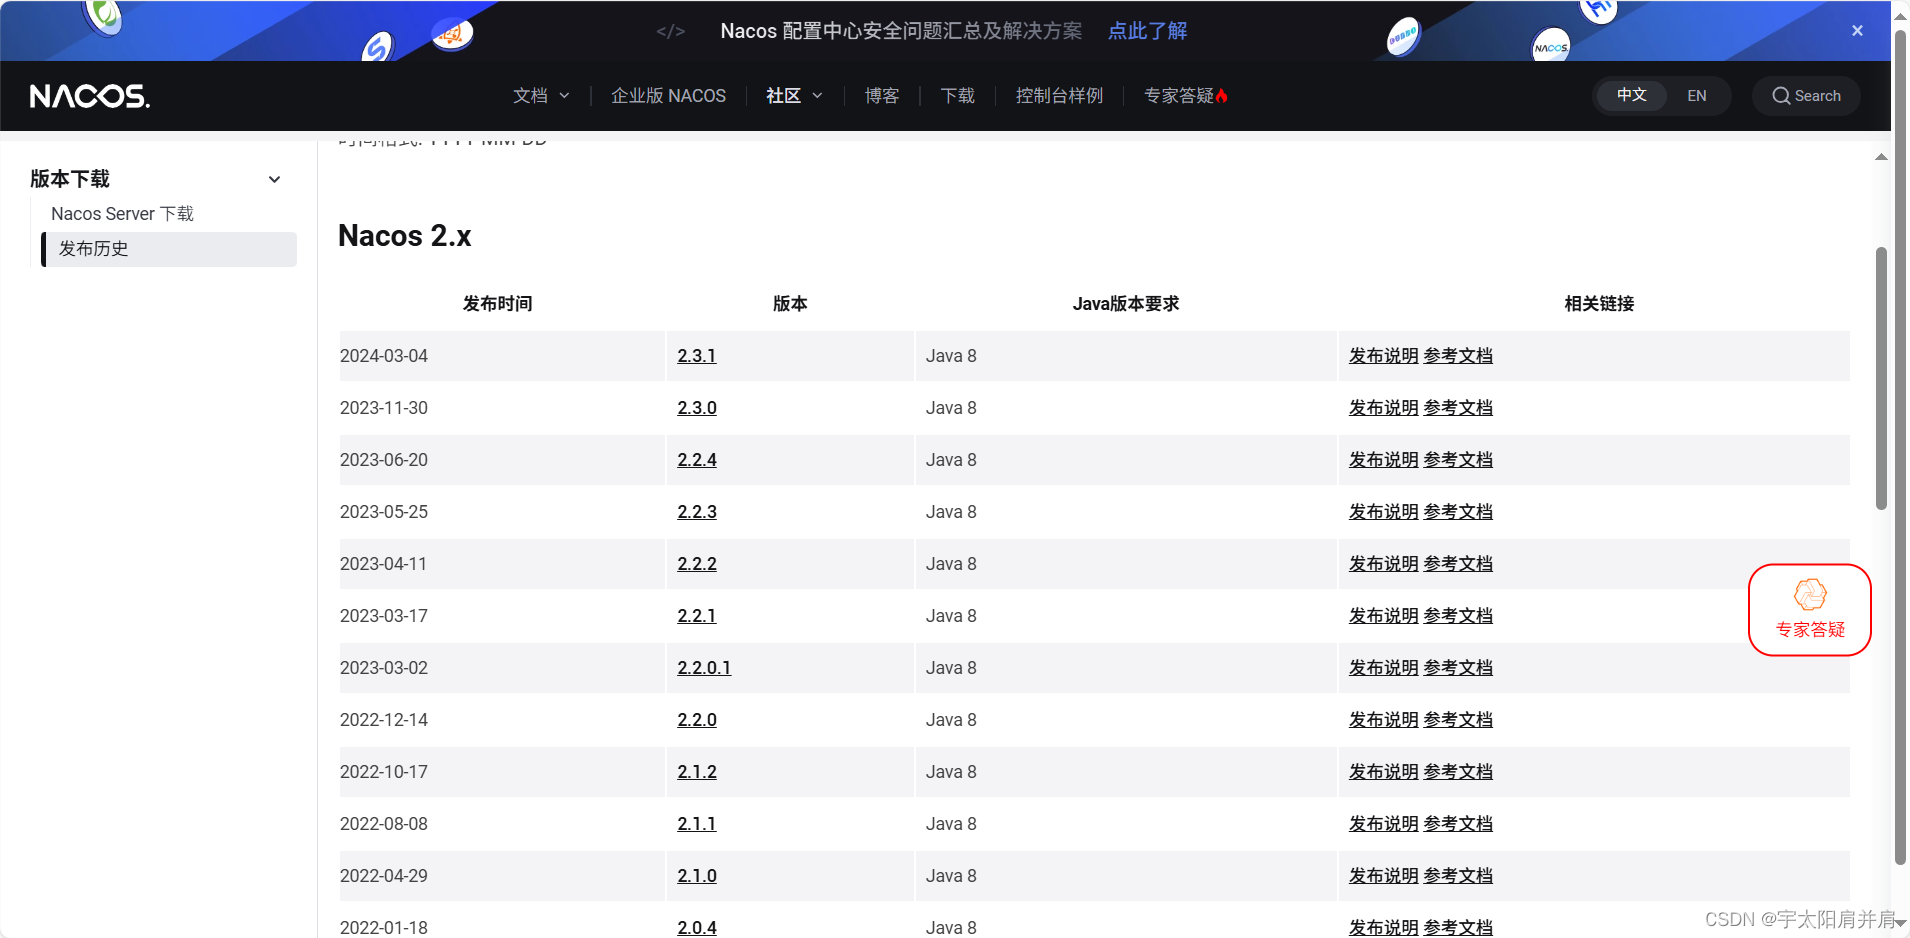Open version 2.2.4 link

click(696, 460)
